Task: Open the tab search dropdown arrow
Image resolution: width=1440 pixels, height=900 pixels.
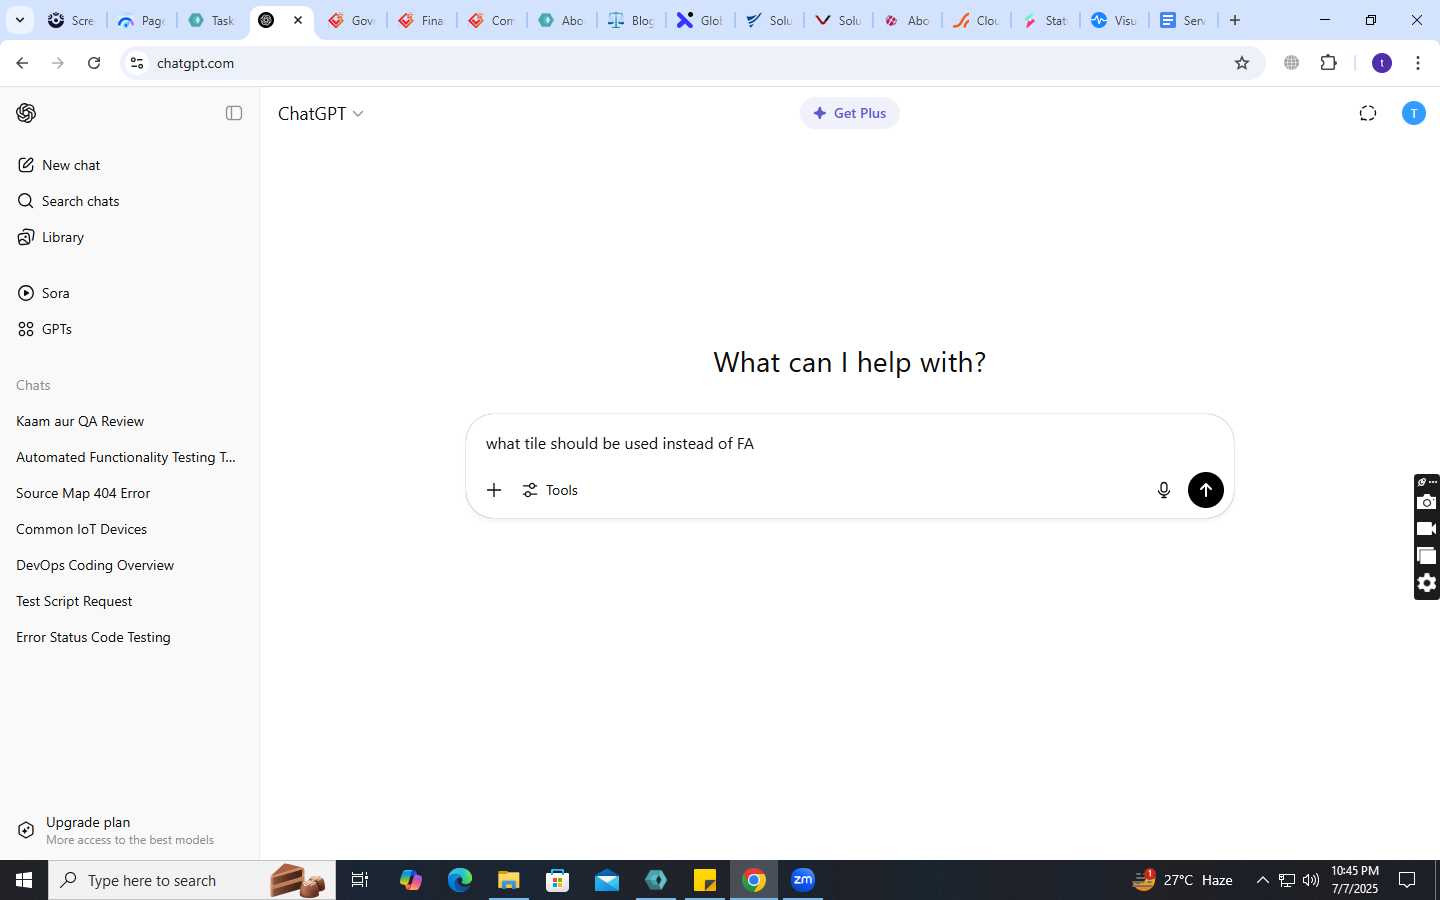Action: [x=19, y=20]
